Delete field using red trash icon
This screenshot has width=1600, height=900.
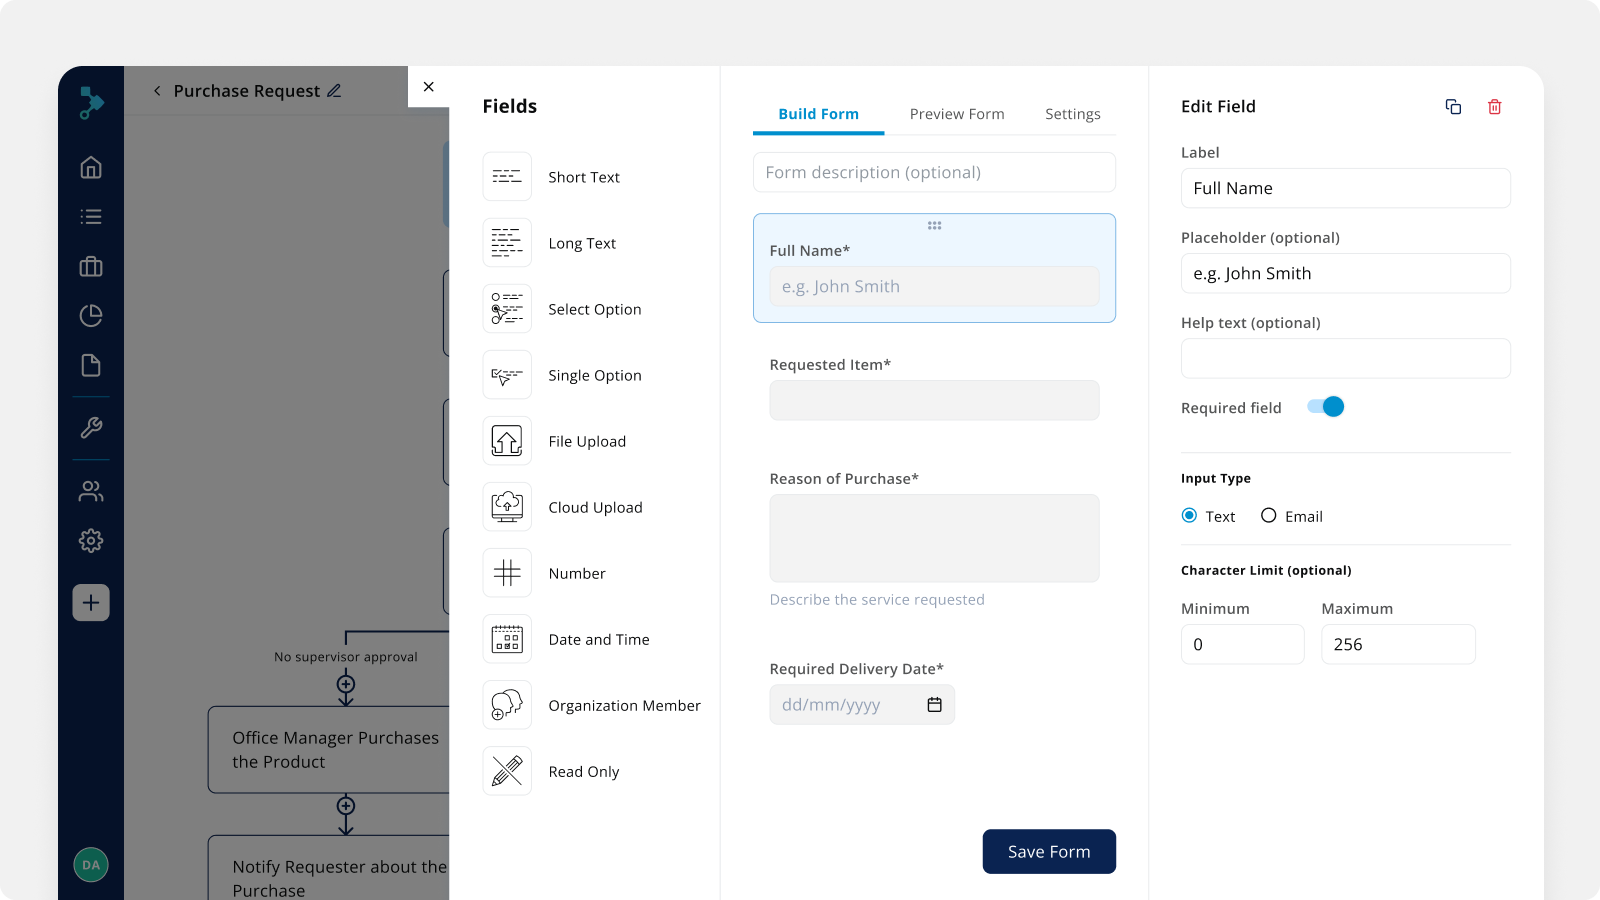1494,107
